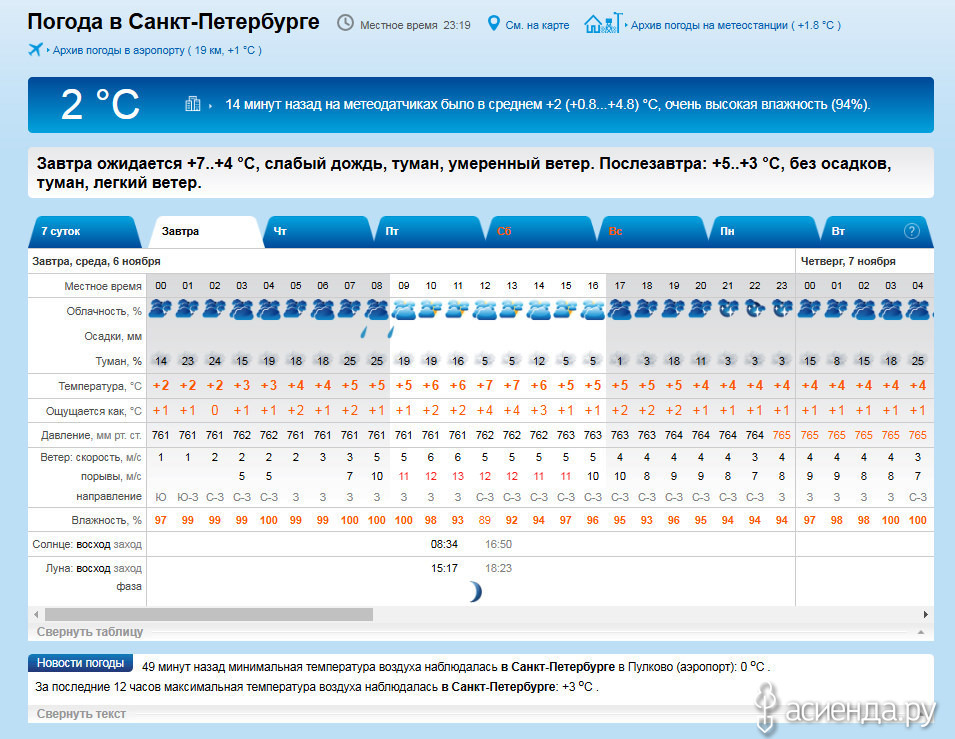Click scrollbar right arrow of table
The image size is (955, 739).
click(925, 615)
